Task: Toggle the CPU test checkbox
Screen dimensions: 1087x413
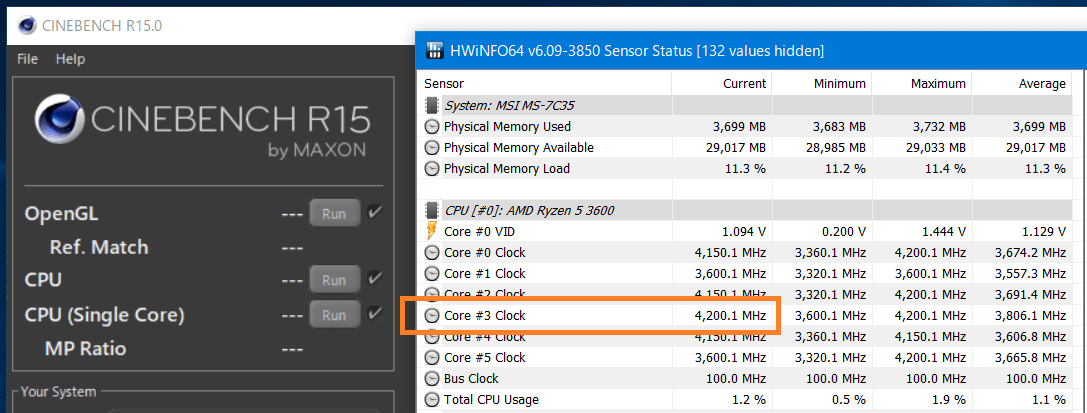Action: click(x=374, y=279)
